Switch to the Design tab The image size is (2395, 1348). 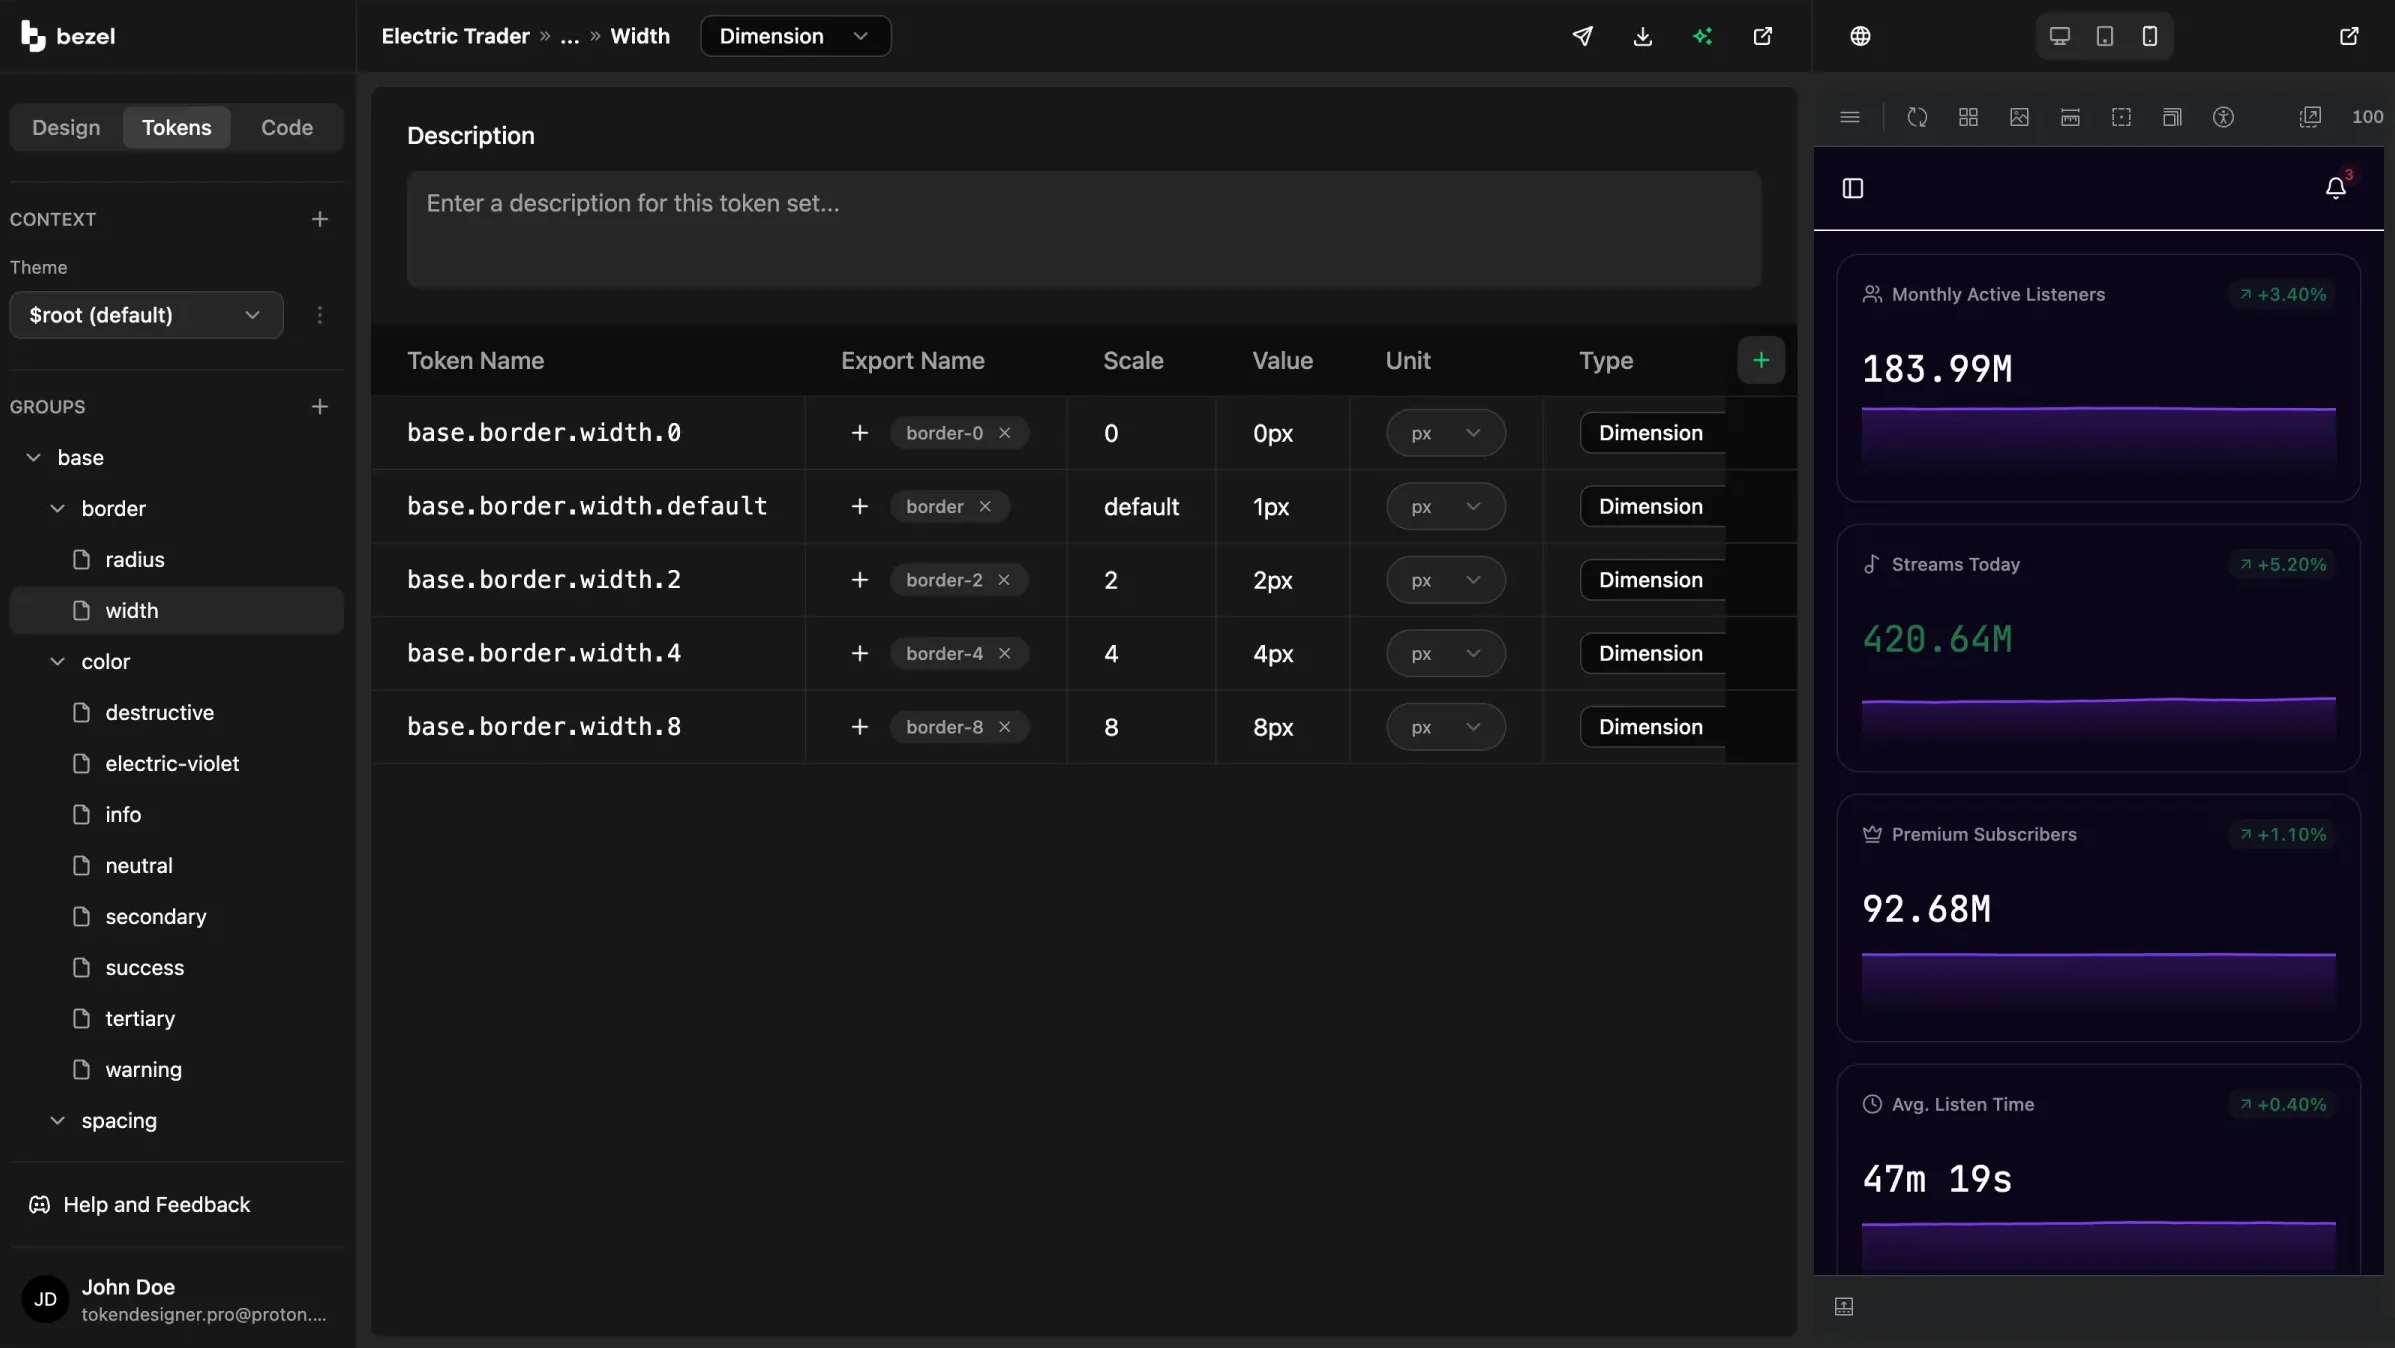pos(66,127)
